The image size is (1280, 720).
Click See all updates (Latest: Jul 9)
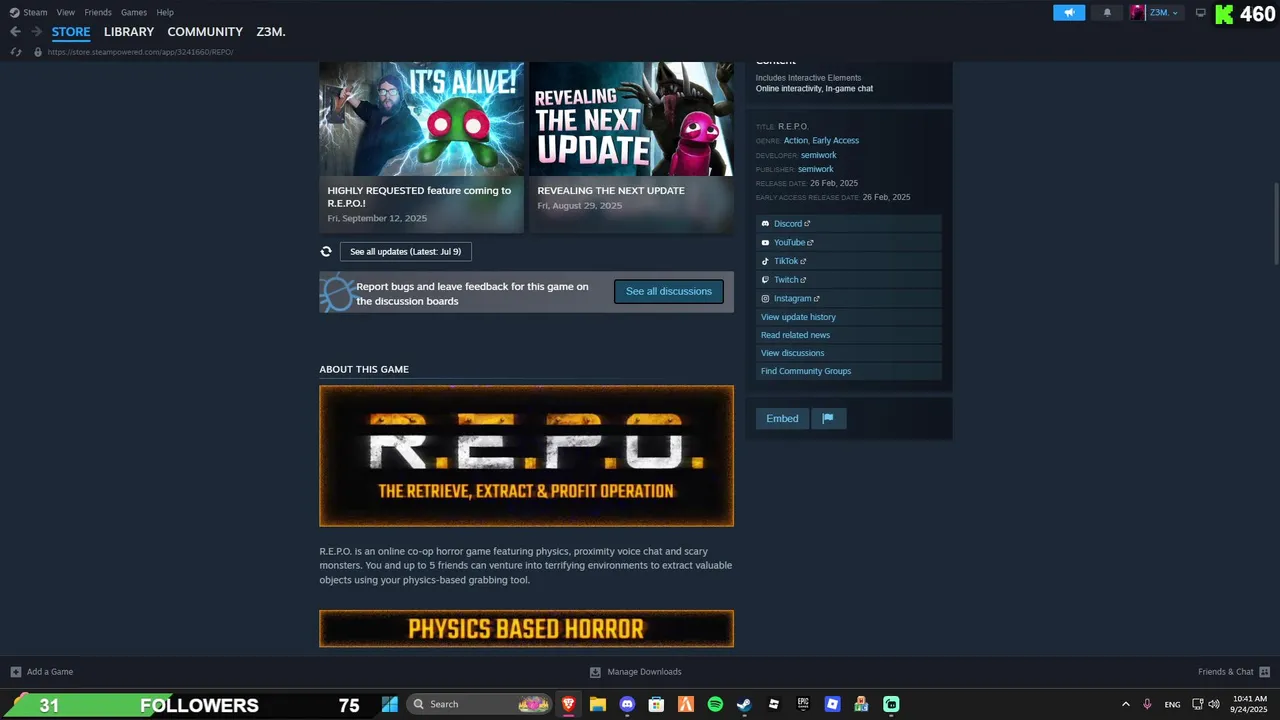coord(405,252)
